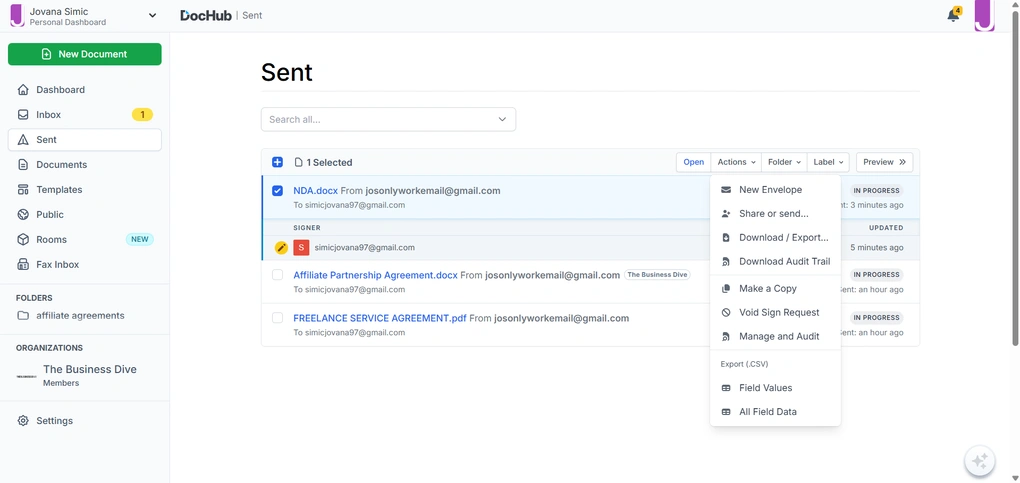Toggle the select-all checkbox in header
1020x483 pixels.
click(x=278, y=162)
